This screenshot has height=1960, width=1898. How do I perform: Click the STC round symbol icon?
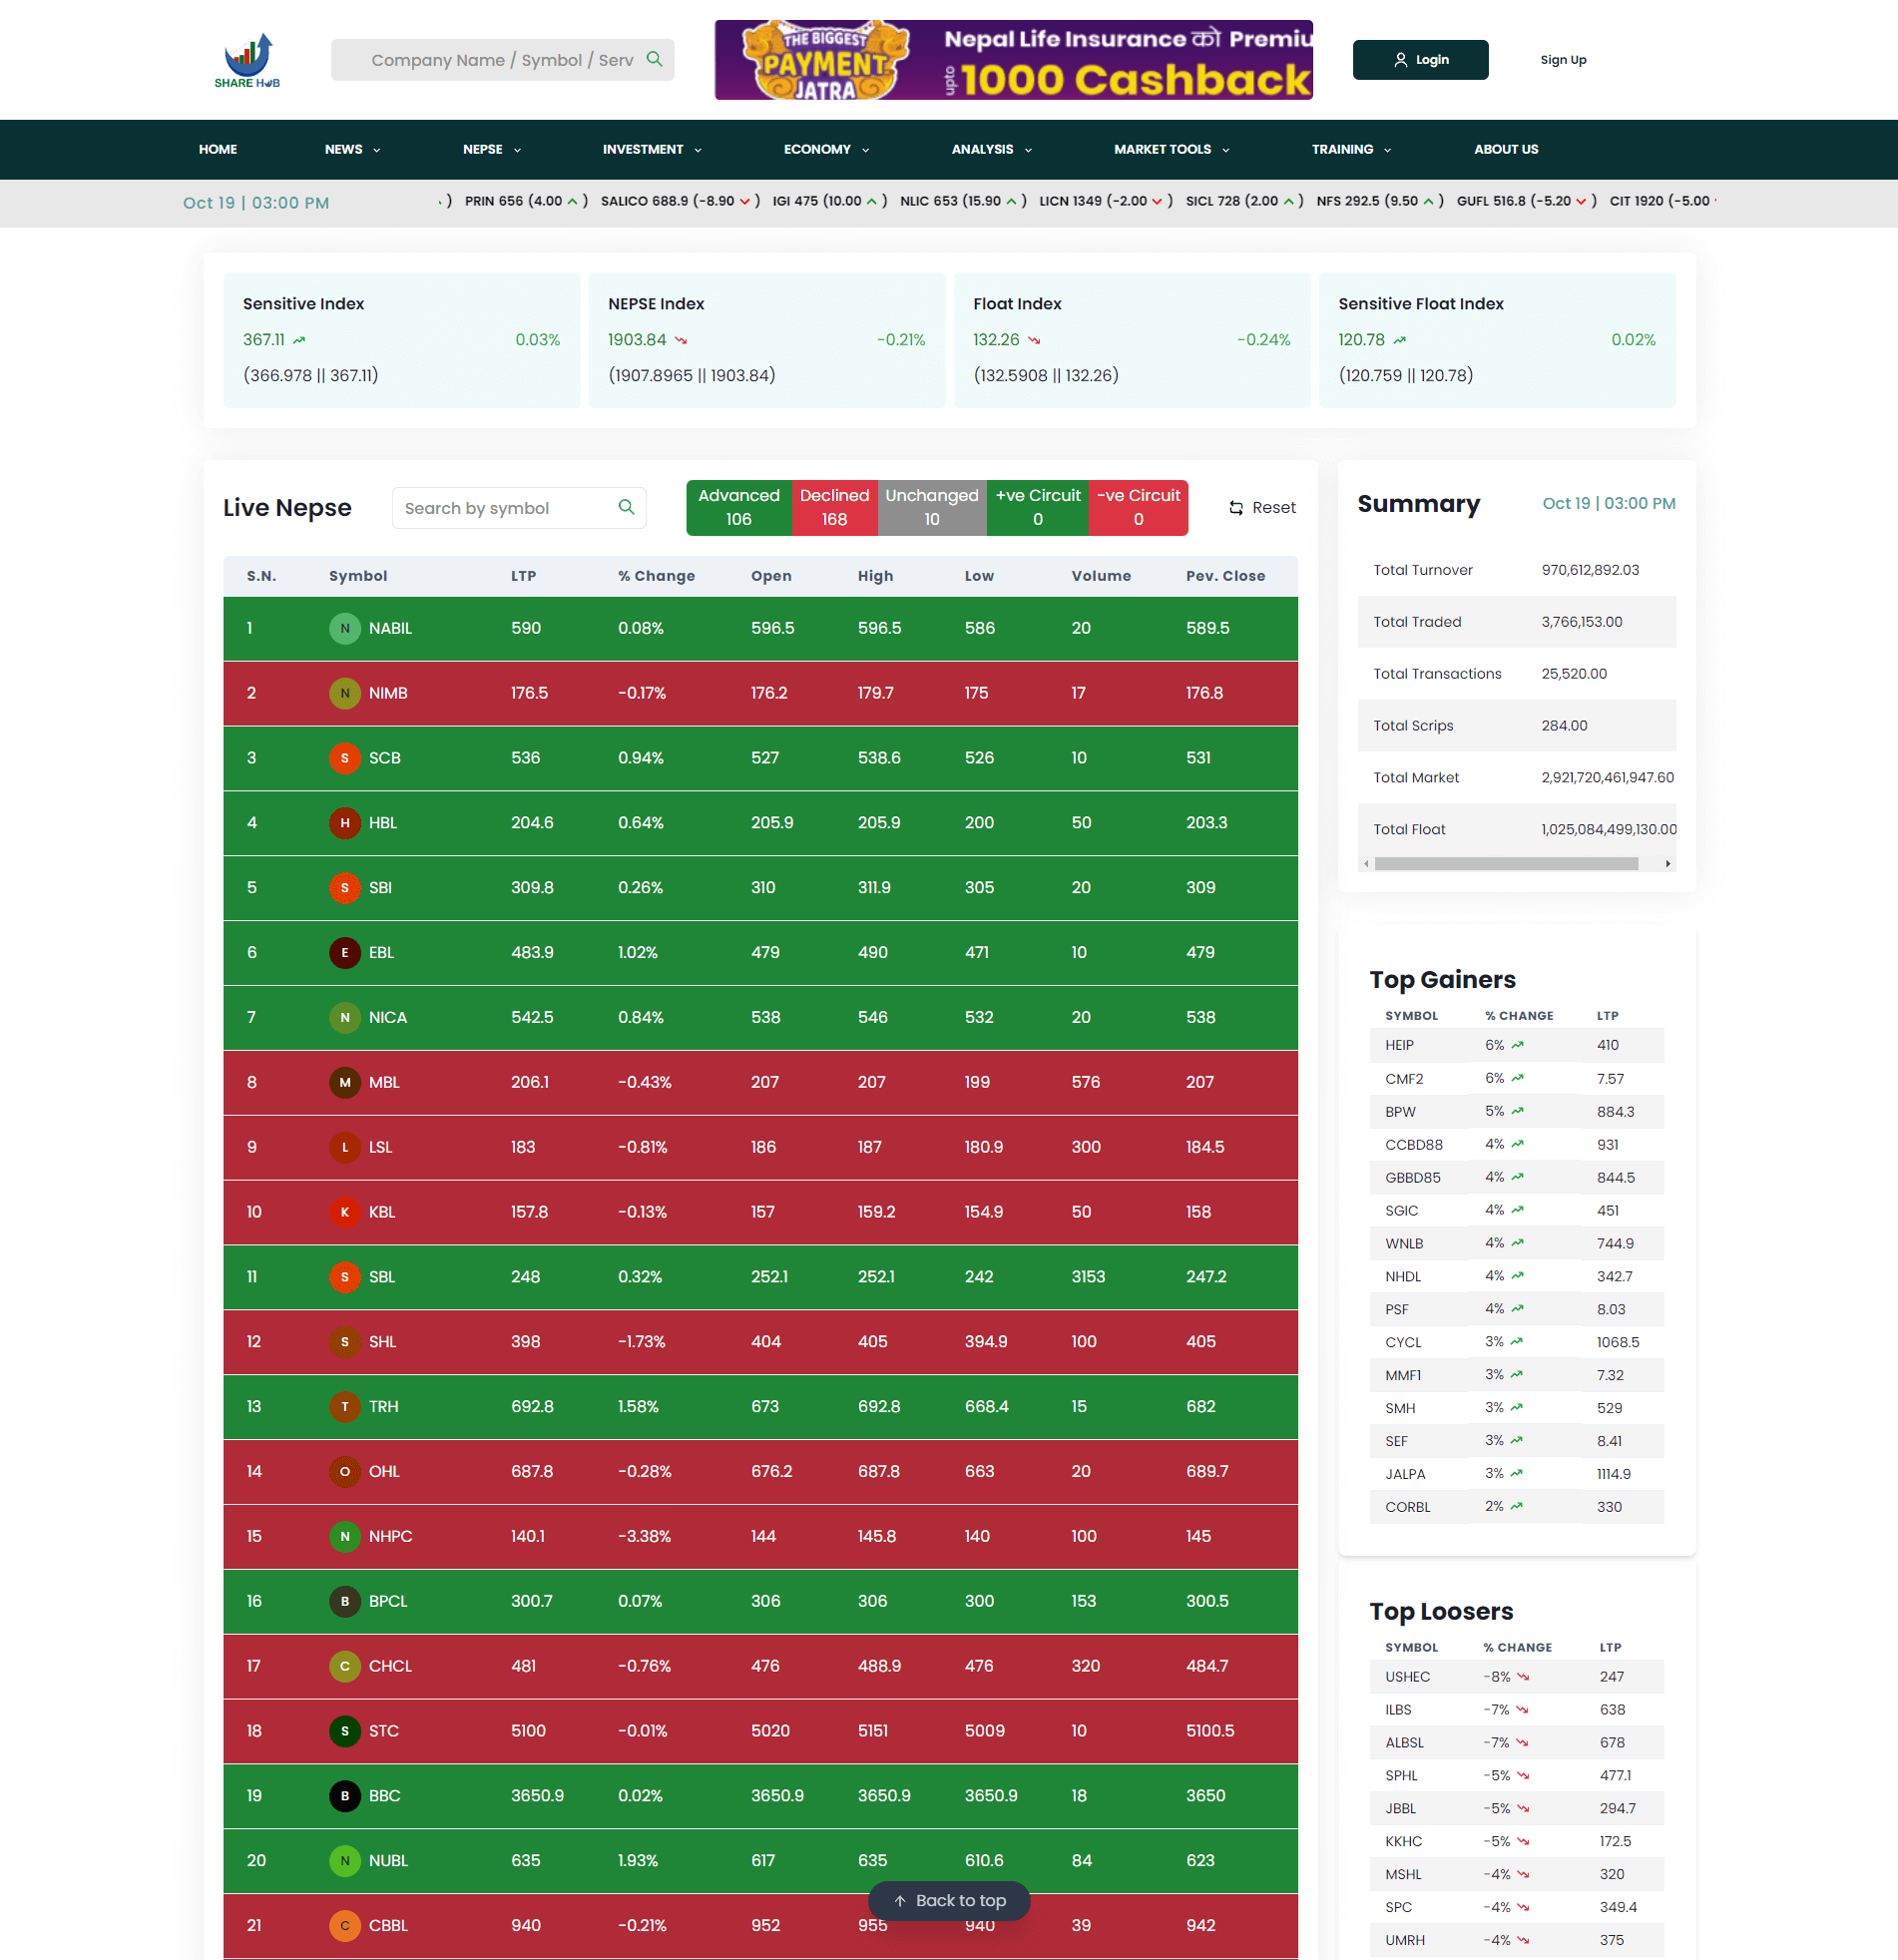[345, 1731]
